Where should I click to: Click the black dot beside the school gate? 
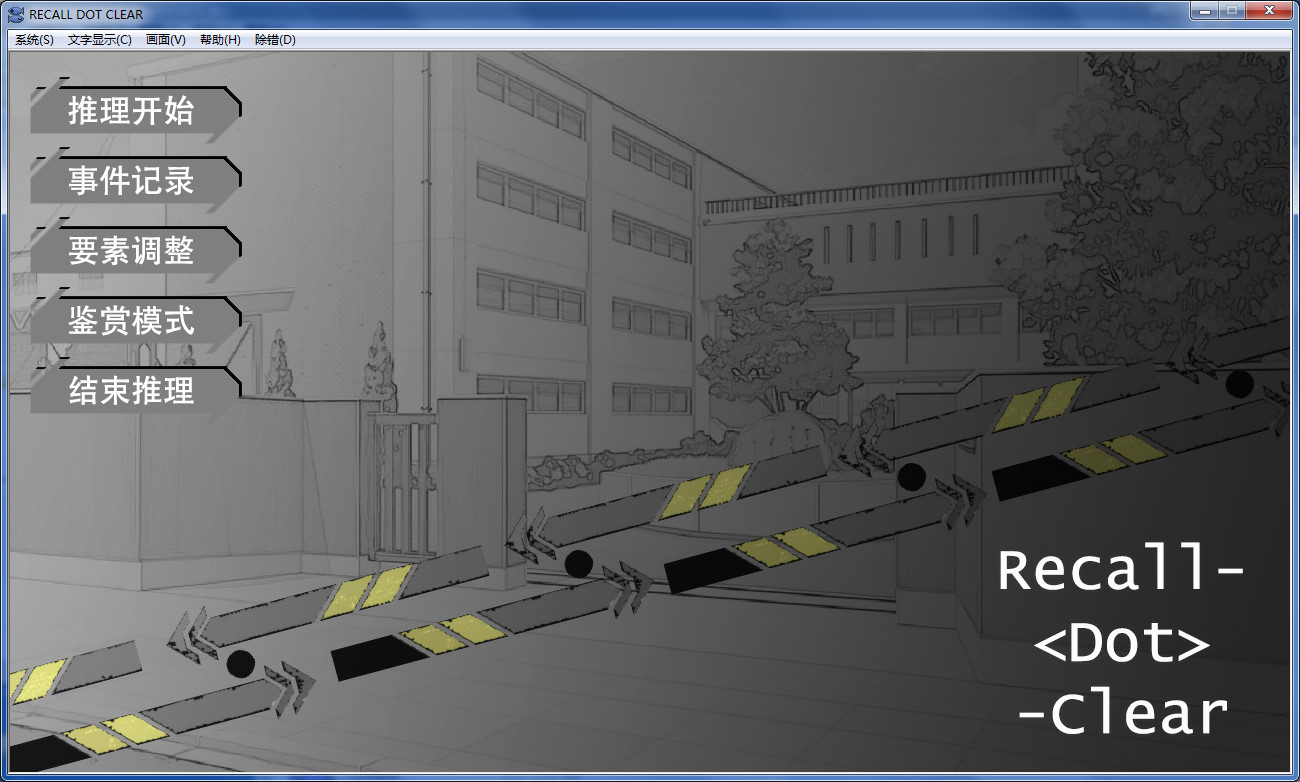pos(578,564)
